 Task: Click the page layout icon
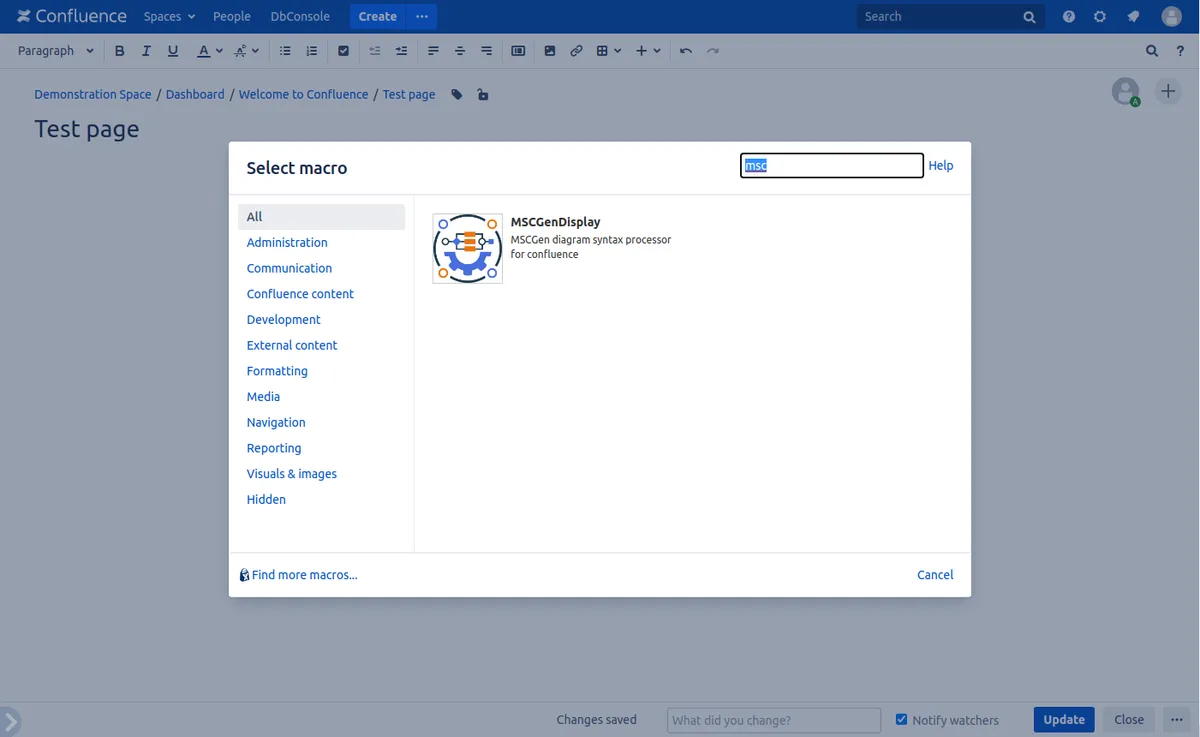click(x=518, y=51)
